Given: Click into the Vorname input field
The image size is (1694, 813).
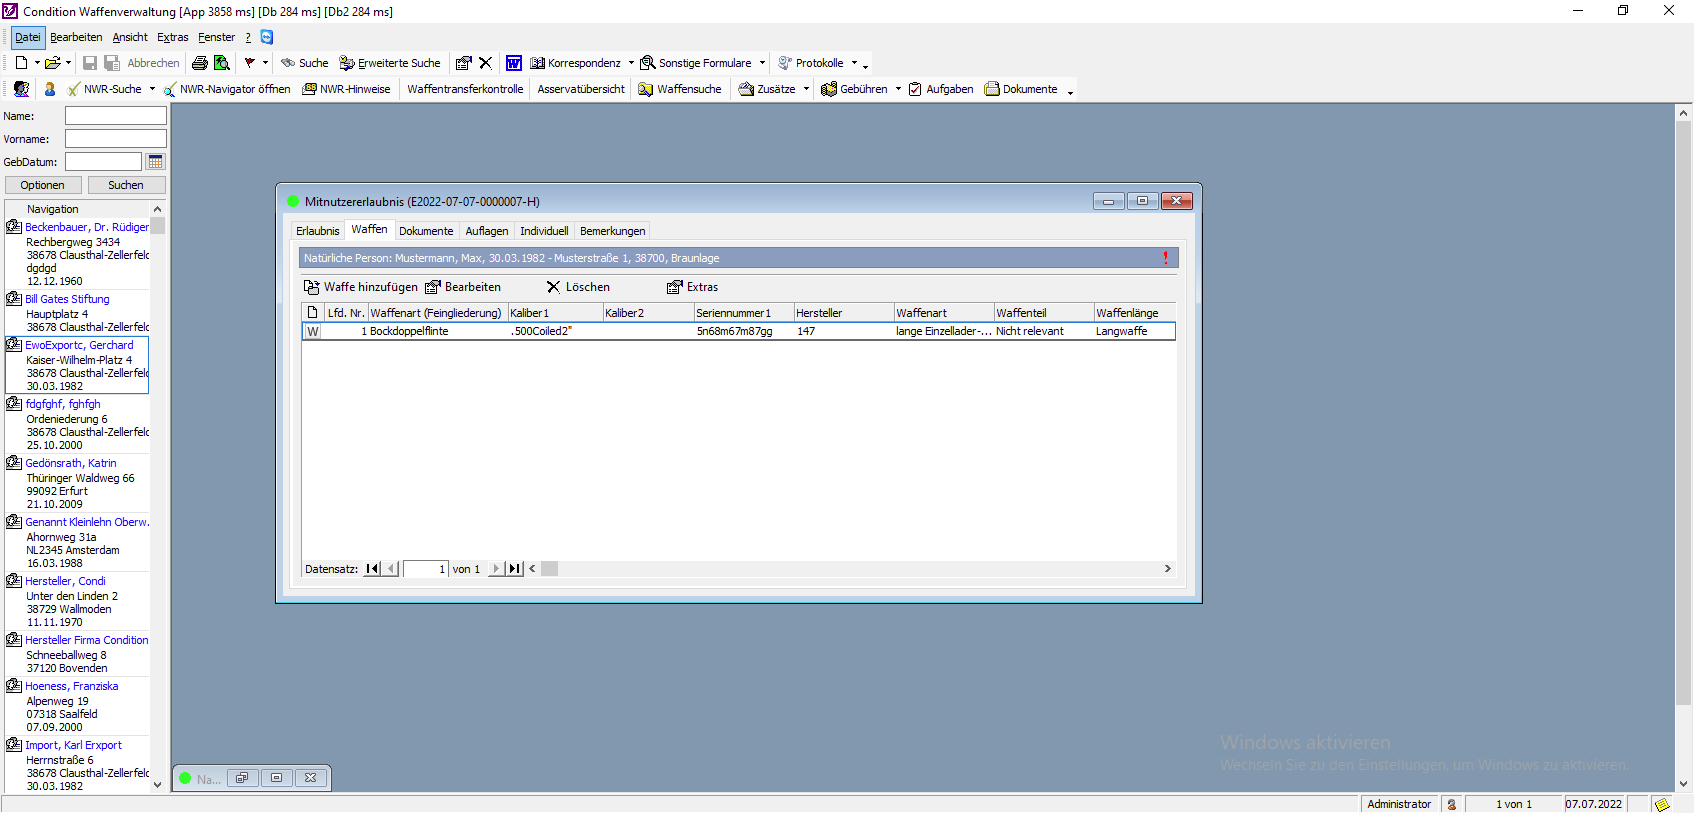Looking at the screenshot, I should [x=115, y=139].
